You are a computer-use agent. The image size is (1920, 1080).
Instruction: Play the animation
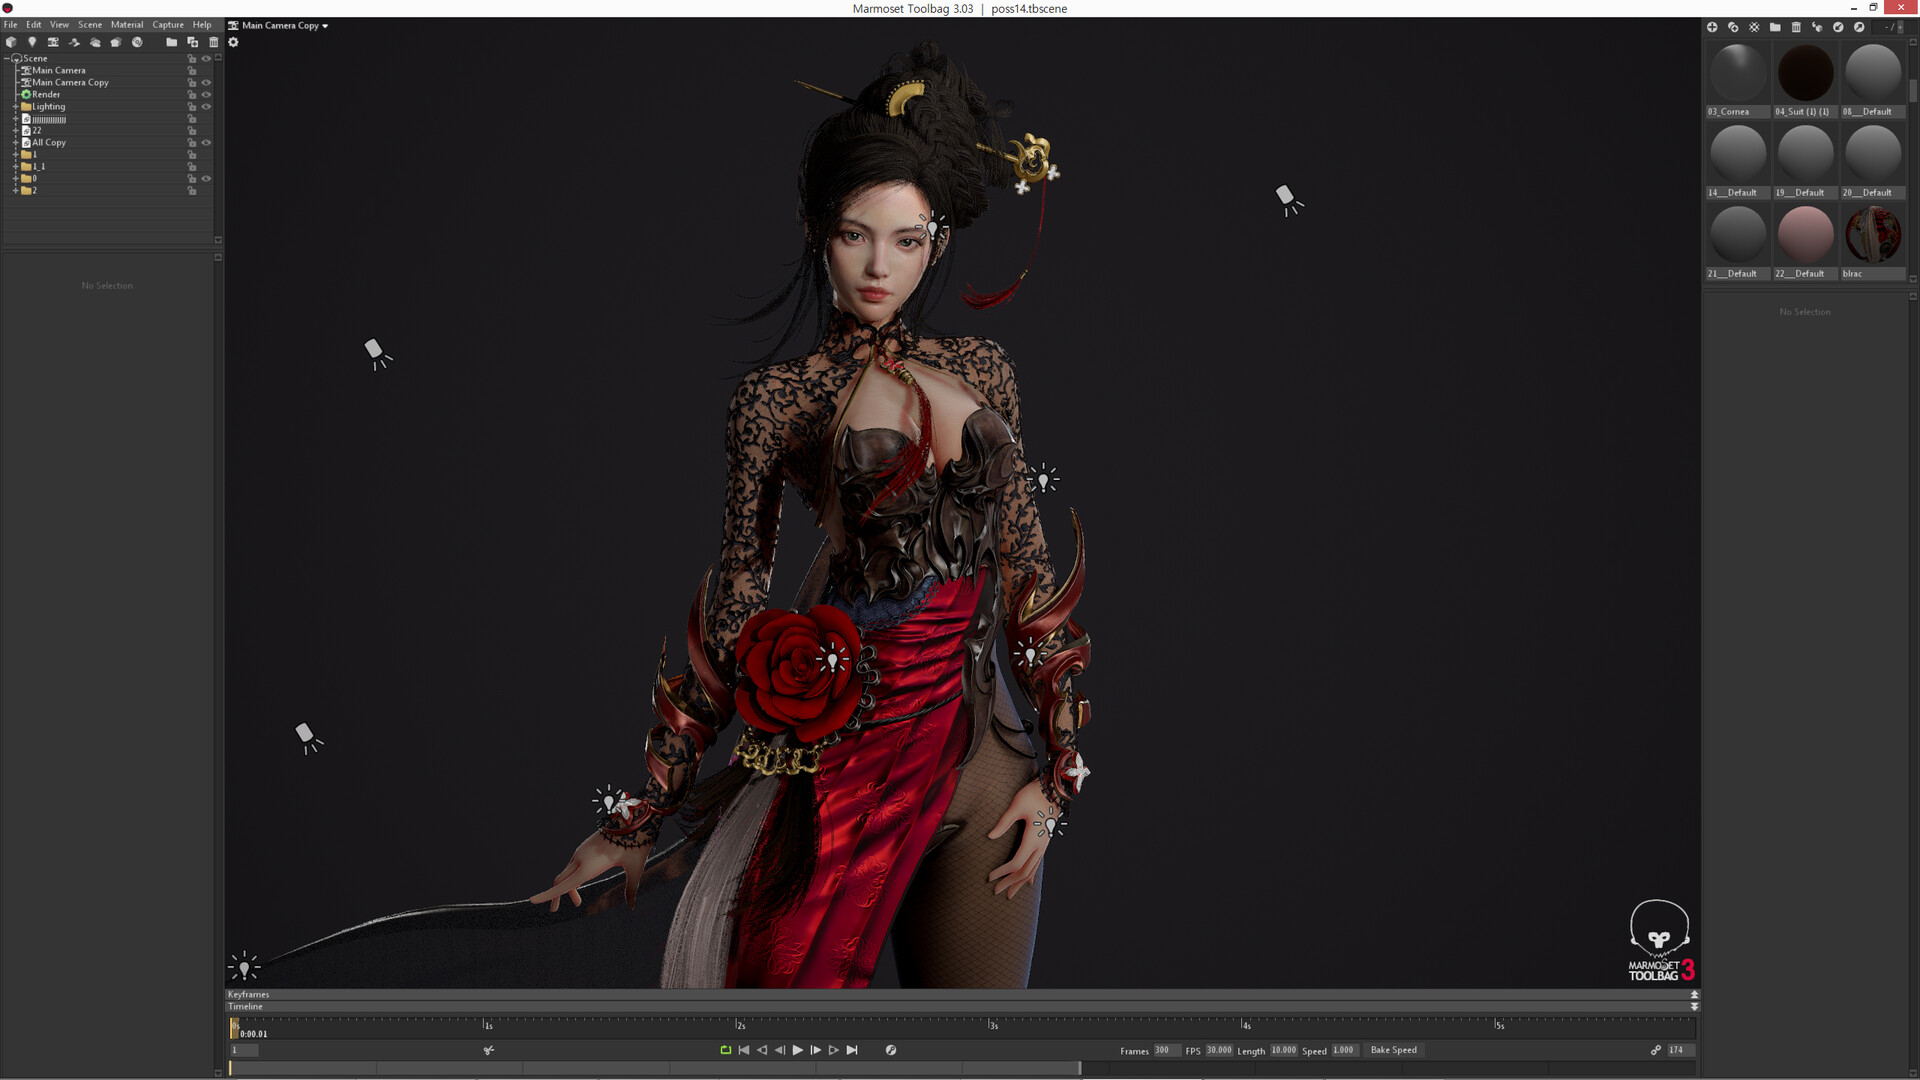[x=797, y=1050]
